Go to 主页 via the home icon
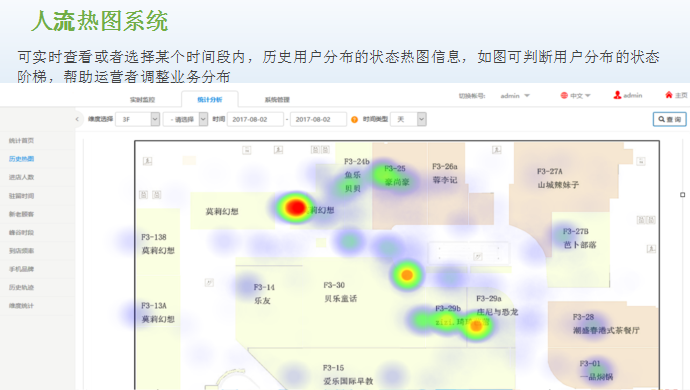Image resolution: width=690 pixels, height=390 pixels. click(669, 95)
